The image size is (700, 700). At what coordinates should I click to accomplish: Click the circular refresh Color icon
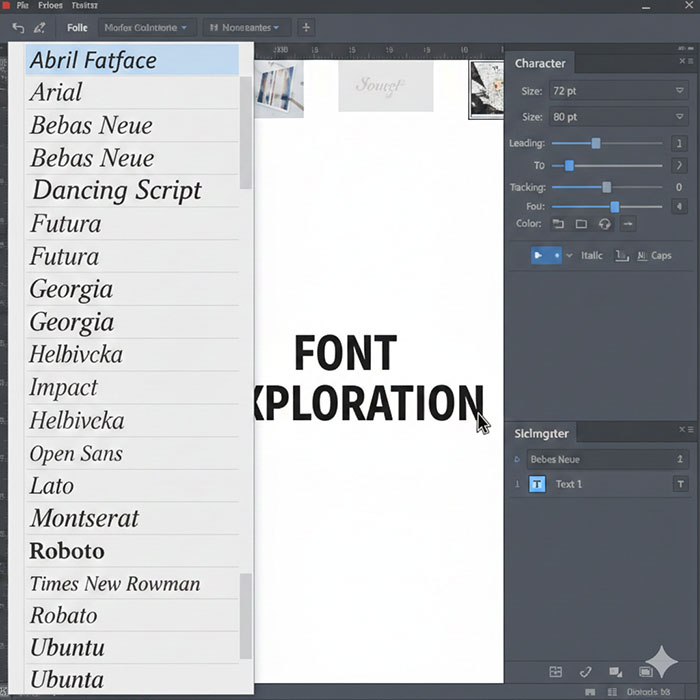coord(605,224)
